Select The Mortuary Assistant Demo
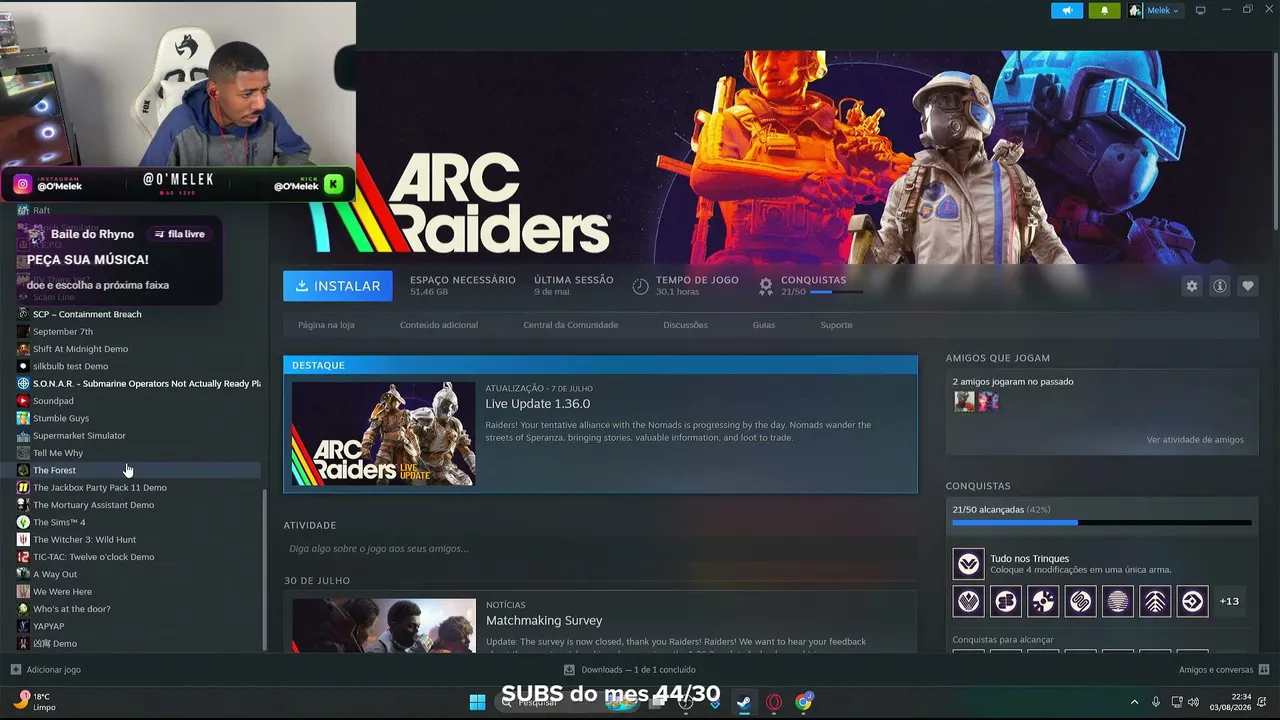 pyautogui.click(x=93, y=505)
